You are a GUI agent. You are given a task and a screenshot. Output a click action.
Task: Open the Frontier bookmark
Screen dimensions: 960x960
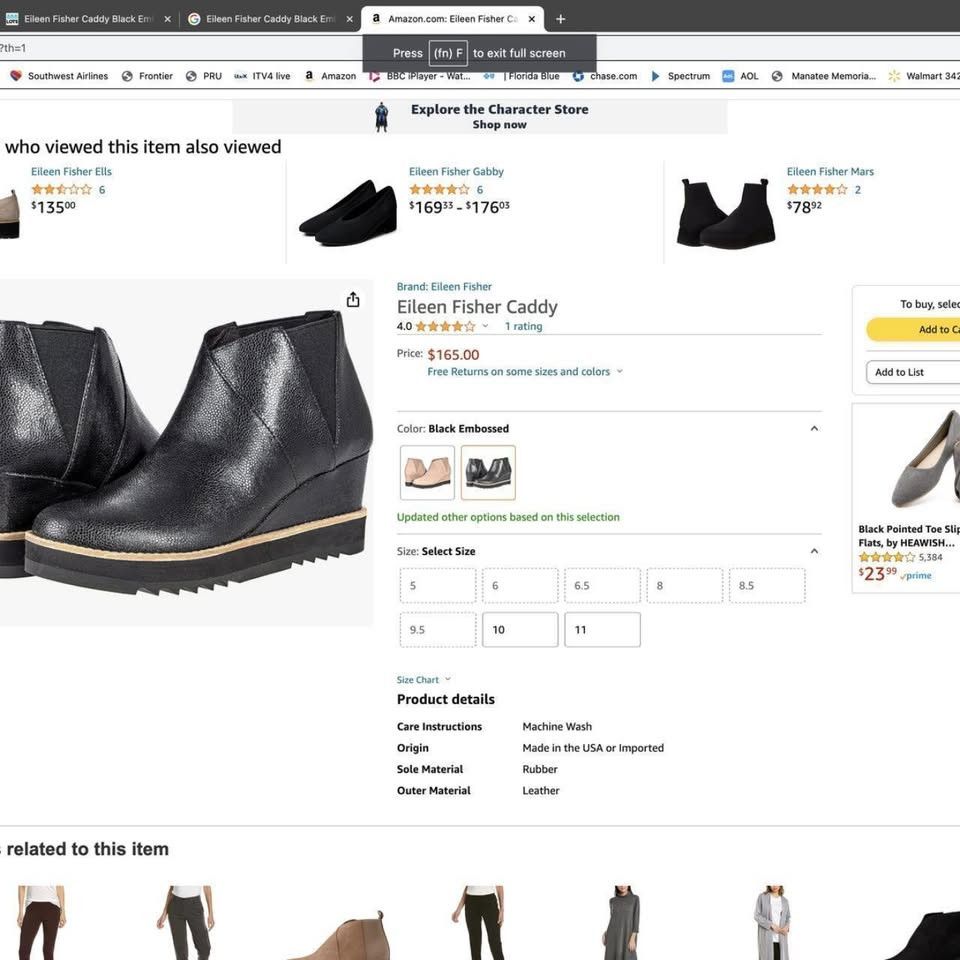click(147, 76)
